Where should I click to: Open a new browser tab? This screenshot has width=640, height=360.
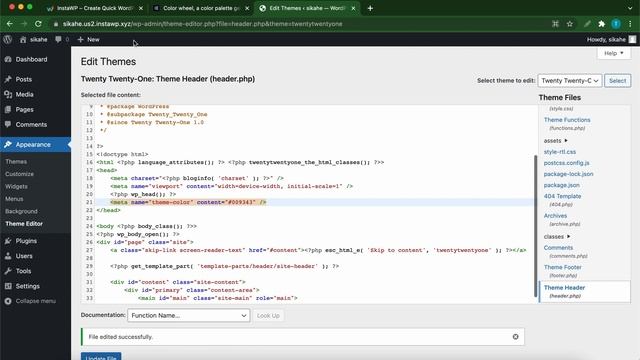[370, 8]
